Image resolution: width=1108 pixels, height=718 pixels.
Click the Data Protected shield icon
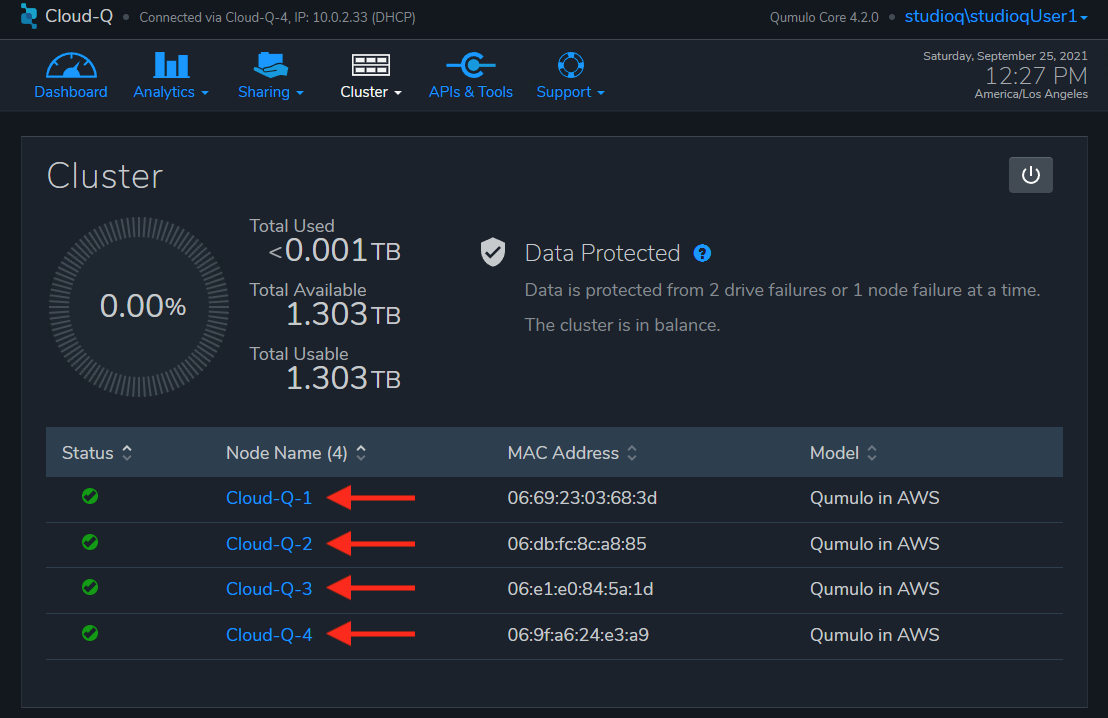click(x=493, y=252)
